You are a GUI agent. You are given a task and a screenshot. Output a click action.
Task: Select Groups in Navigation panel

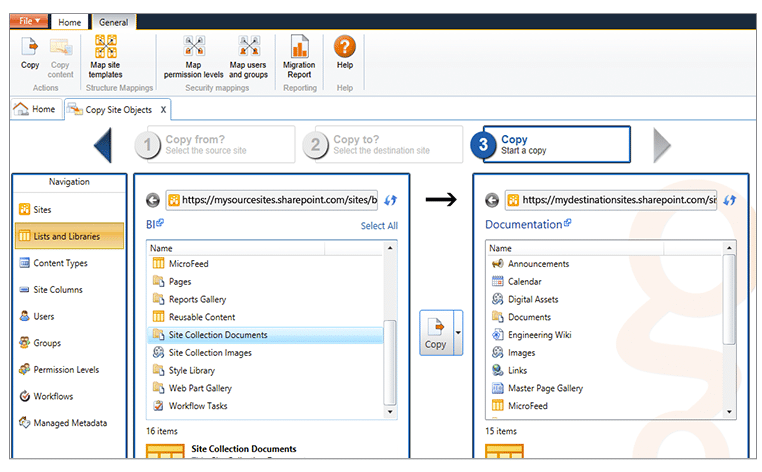(x=69, y=343)
